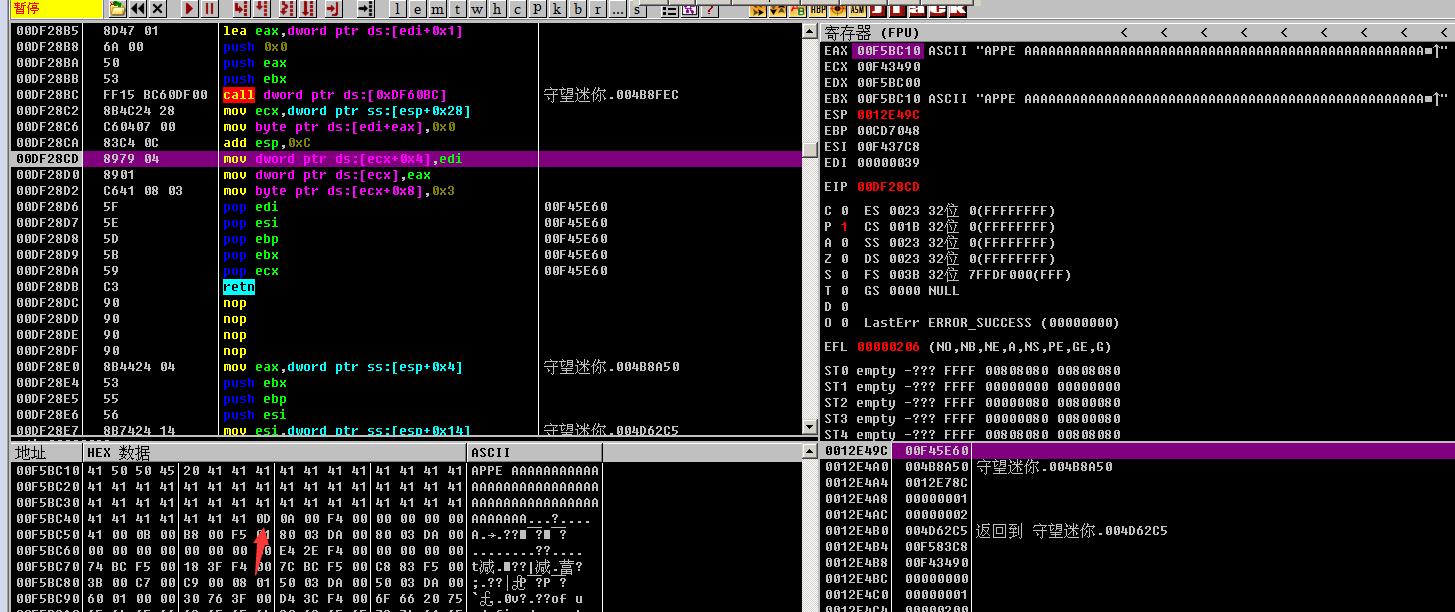The width and height of the screenshot is (1455, 612).
Task: Show the breakpoints window (b)
Action: click(577, 9)
